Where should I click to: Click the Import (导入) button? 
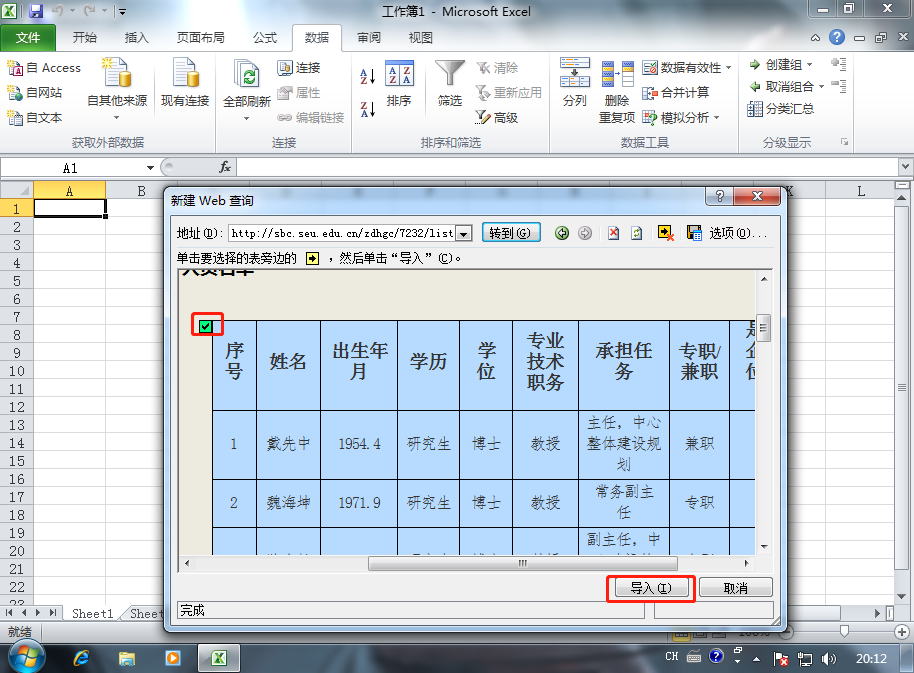(x=651, y=589)
